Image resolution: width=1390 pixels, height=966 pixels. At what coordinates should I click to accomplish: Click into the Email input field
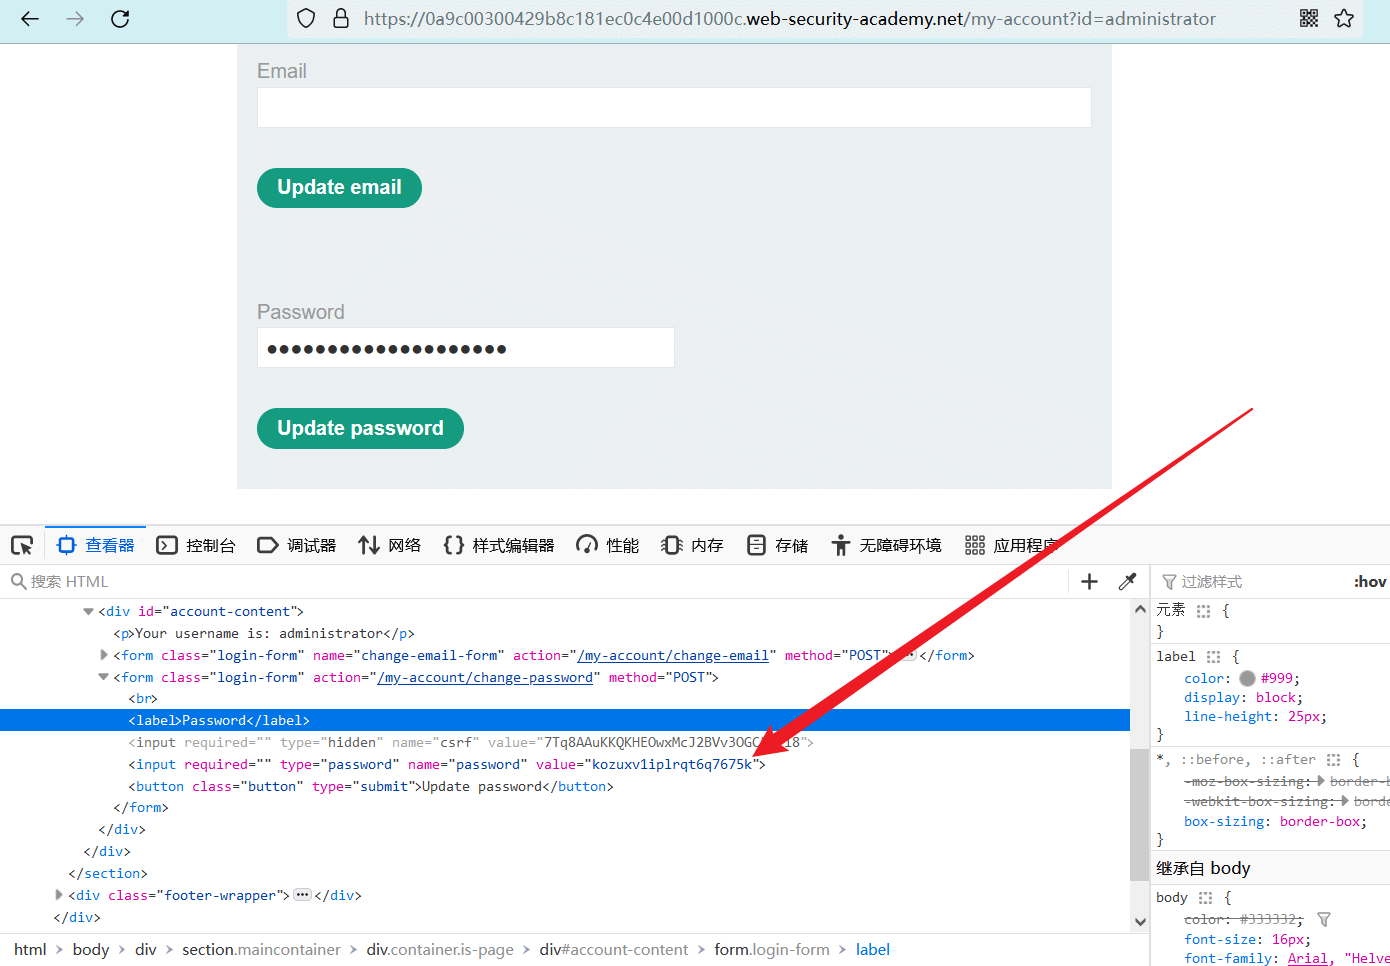pos(673,107)
